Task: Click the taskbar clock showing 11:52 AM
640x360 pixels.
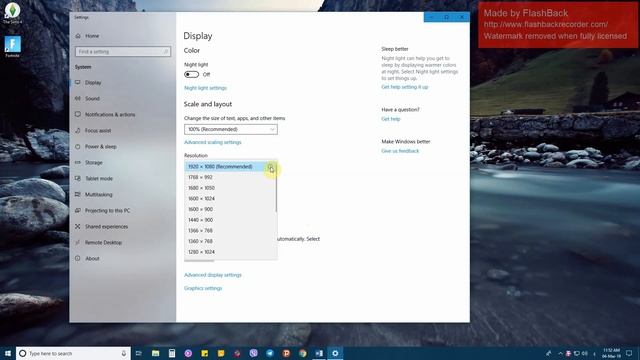Action: click(611, 353)
